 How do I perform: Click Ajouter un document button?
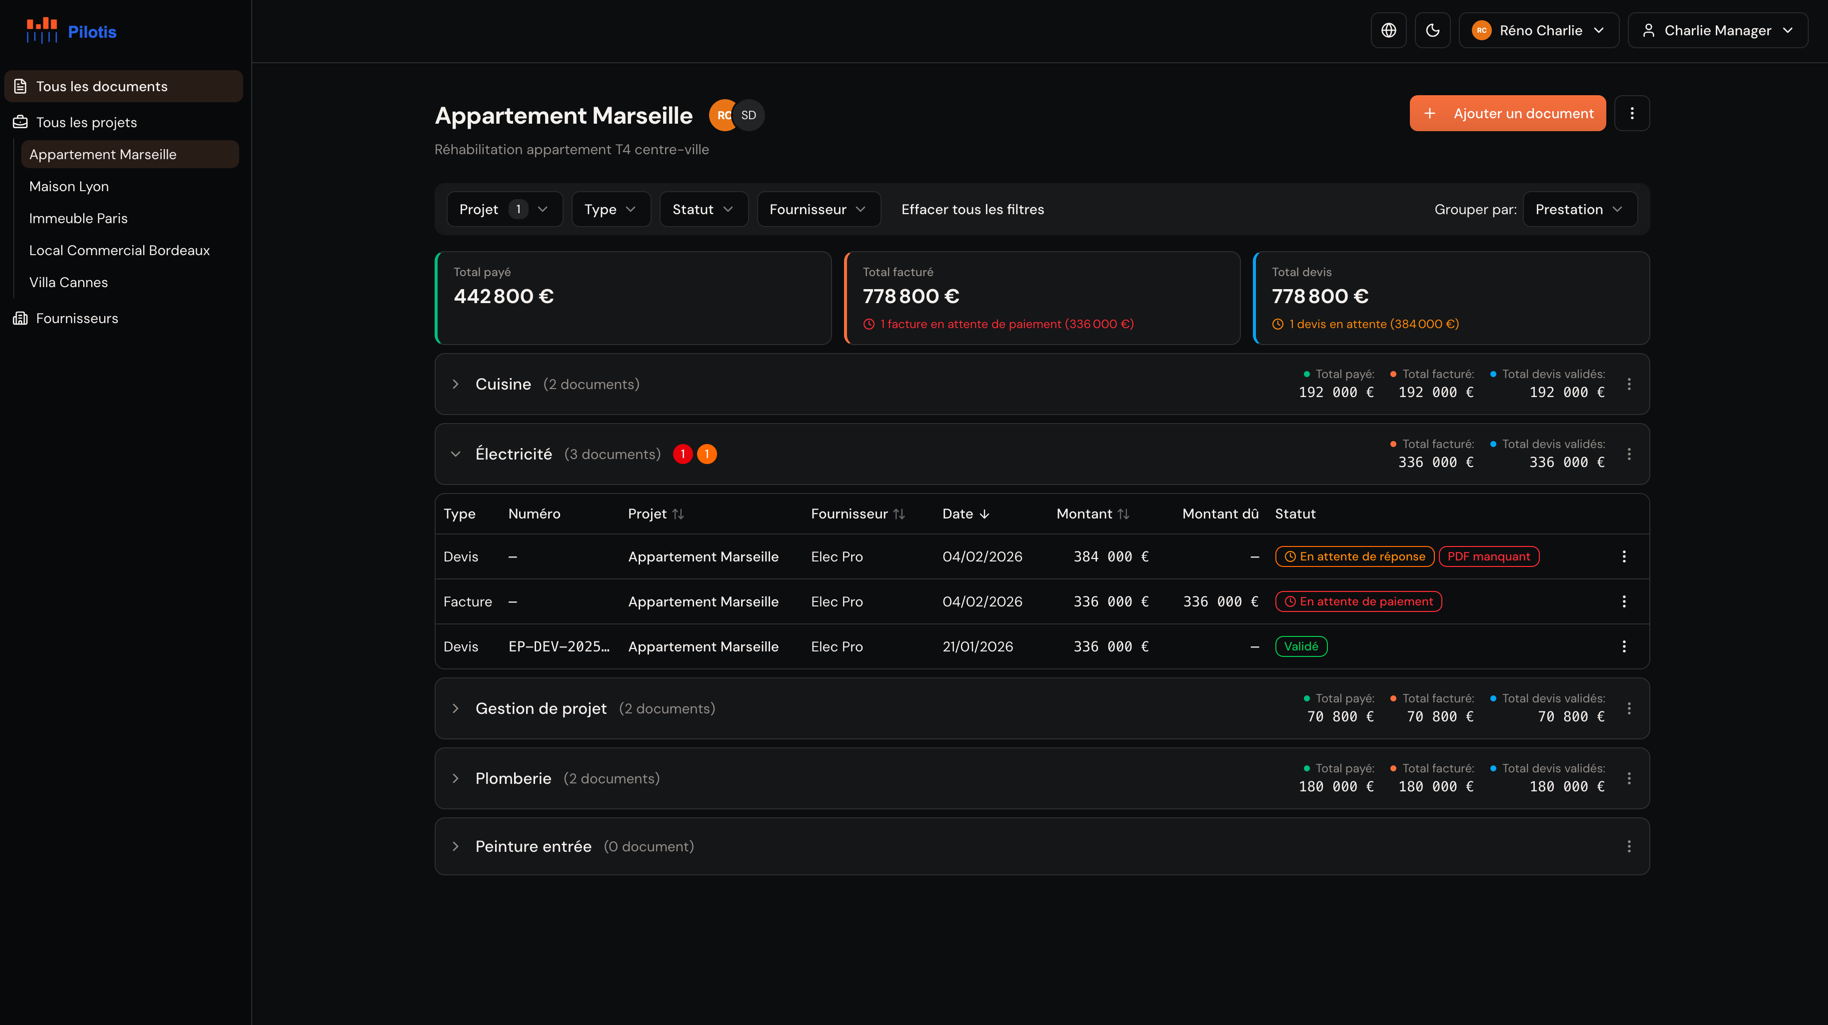[x=1507, y=113]
